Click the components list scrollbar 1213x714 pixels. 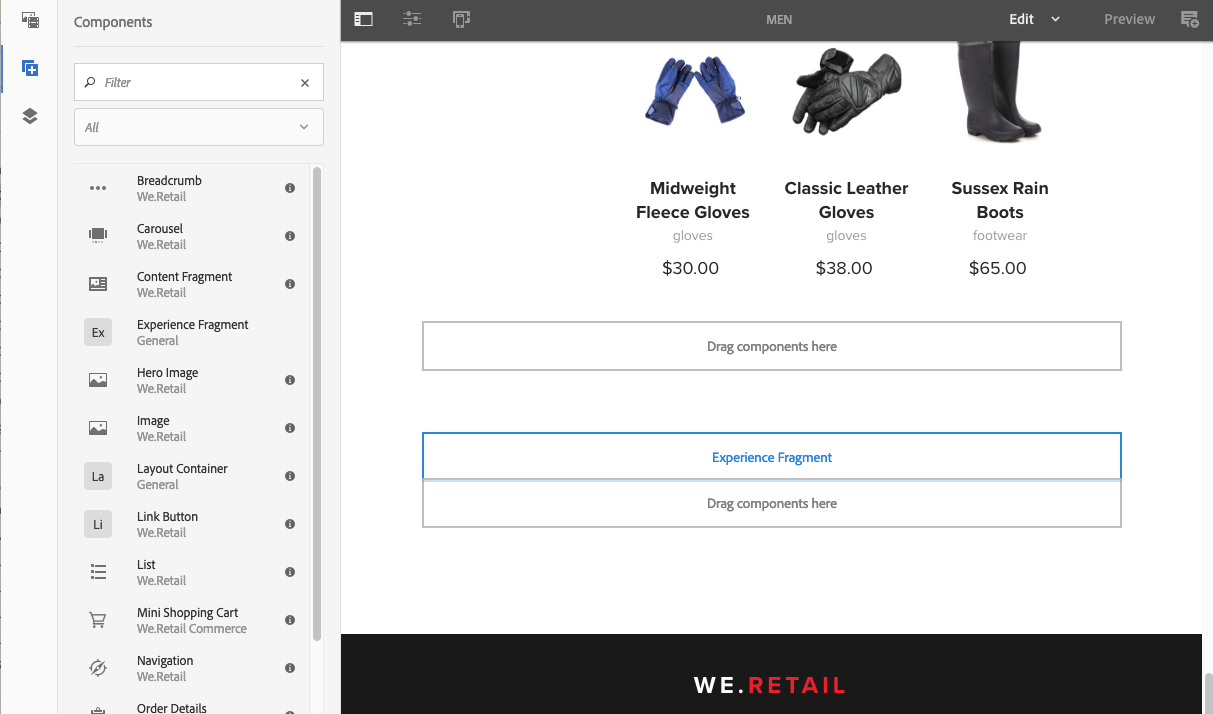[x=317, y=400]
